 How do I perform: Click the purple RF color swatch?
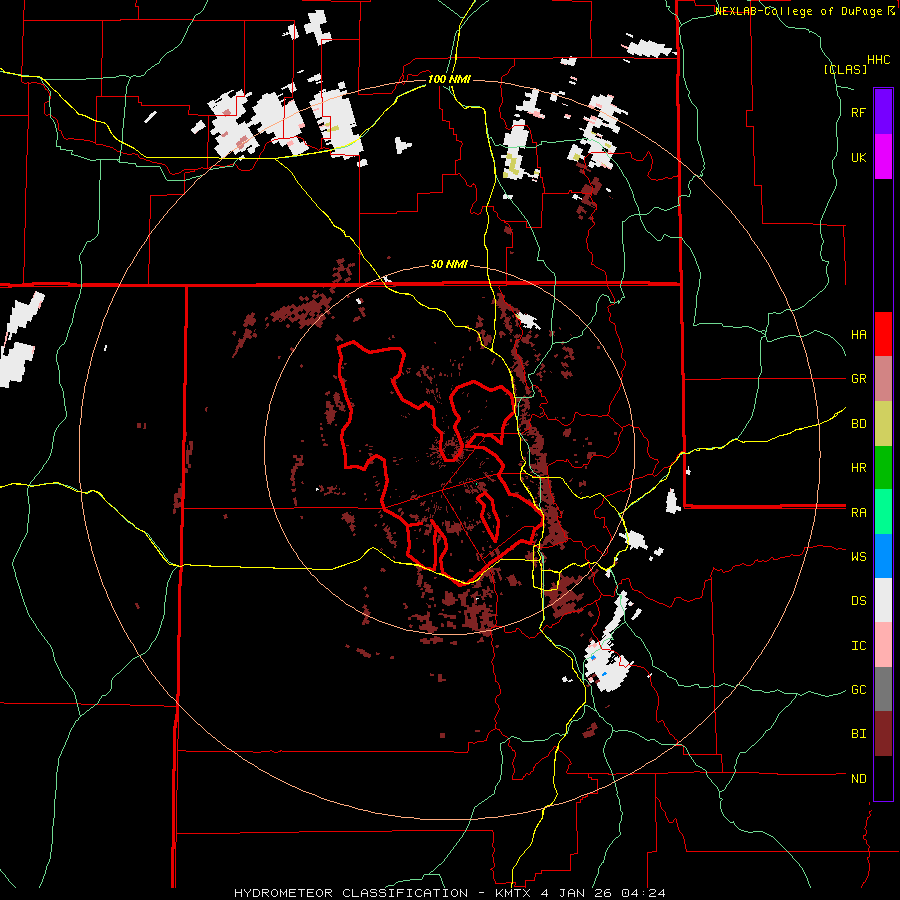tap(883, 112)
